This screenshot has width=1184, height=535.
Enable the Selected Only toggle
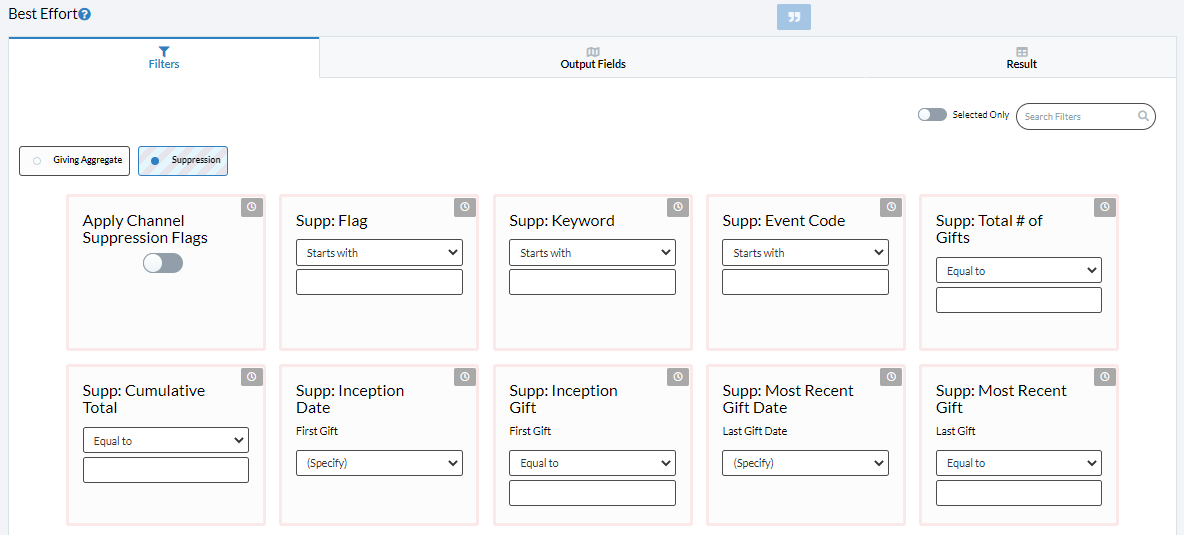(x=932, y=115)
